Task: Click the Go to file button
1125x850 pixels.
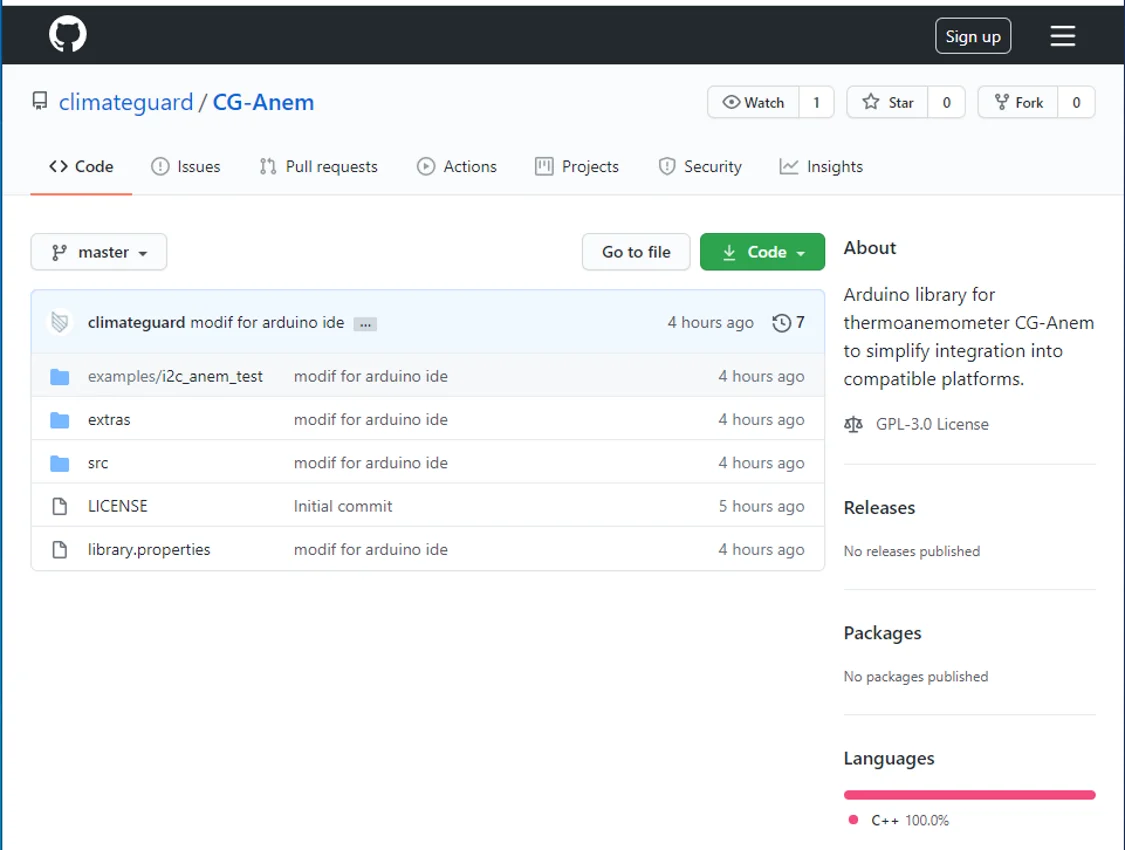Action: 636,252
